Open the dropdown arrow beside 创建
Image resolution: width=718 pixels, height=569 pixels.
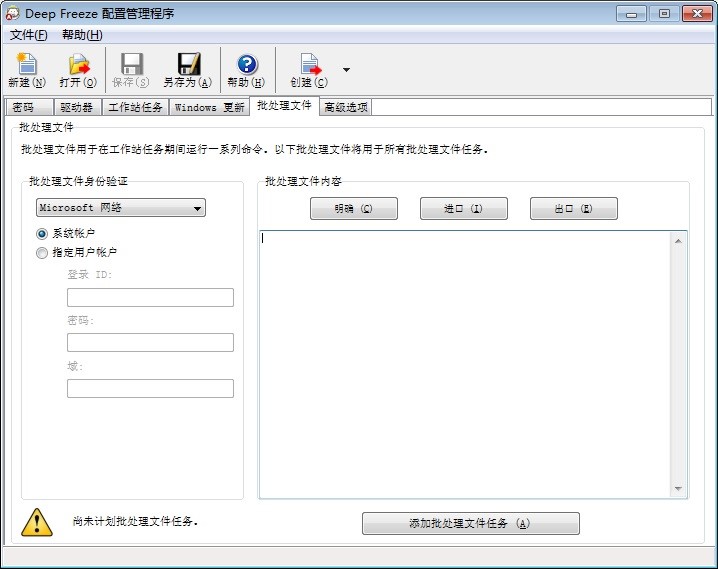[346, 70]
